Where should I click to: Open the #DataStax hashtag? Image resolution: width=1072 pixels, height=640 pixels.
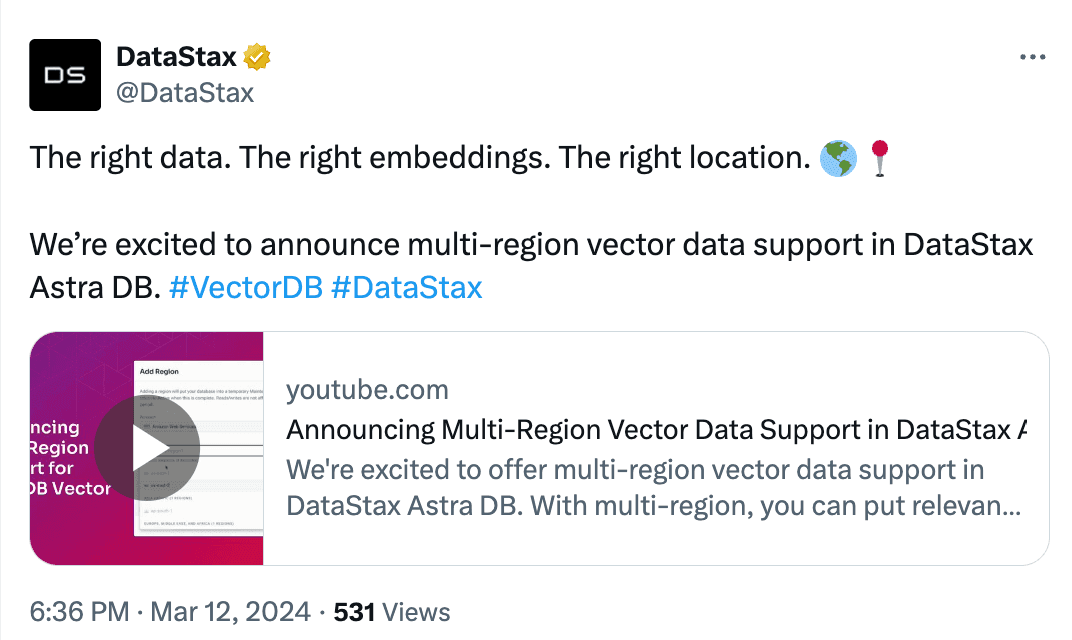[x=409, y=287]
